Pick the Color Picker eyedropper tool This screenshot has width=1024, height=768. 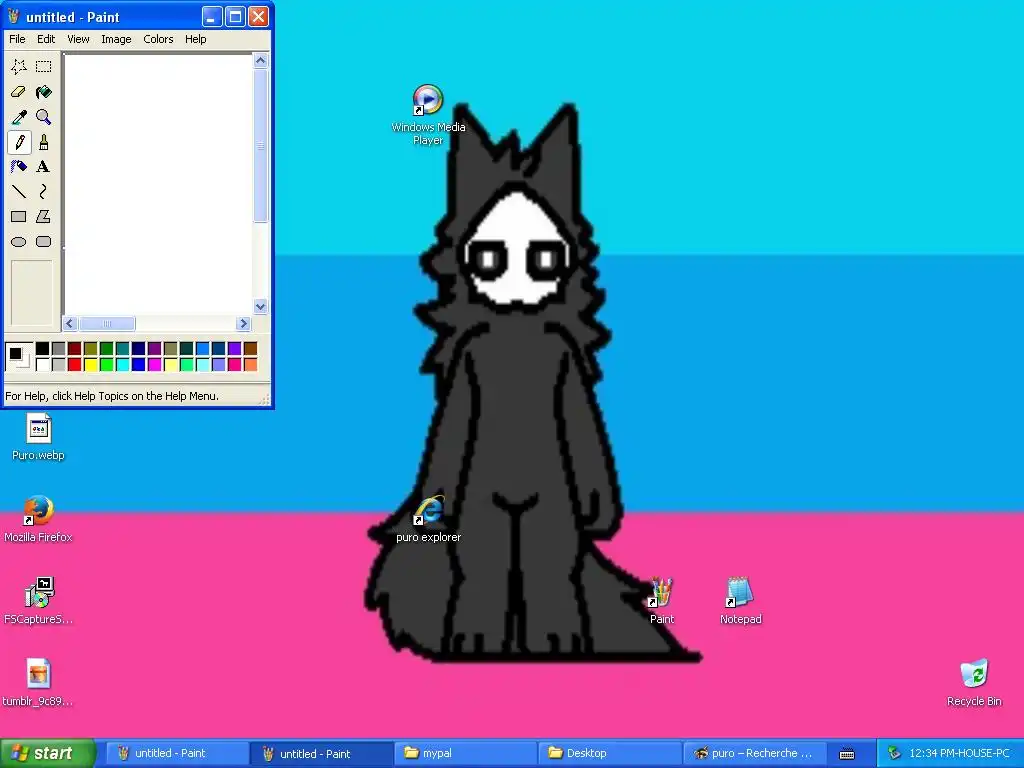19,117
